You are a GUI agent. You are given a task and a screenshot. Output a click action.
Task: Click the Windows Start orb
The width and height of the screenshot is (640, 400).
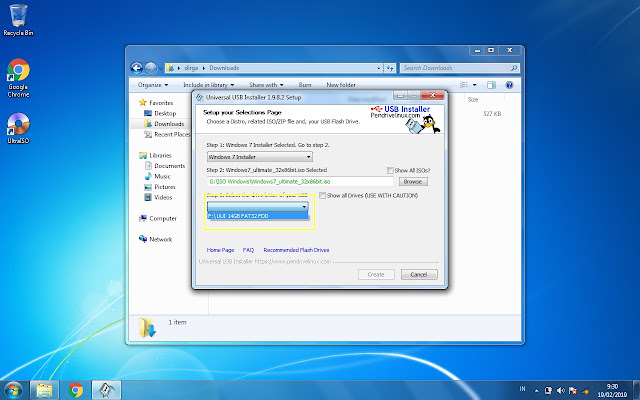pyautogui.click(x=13, y=390)
